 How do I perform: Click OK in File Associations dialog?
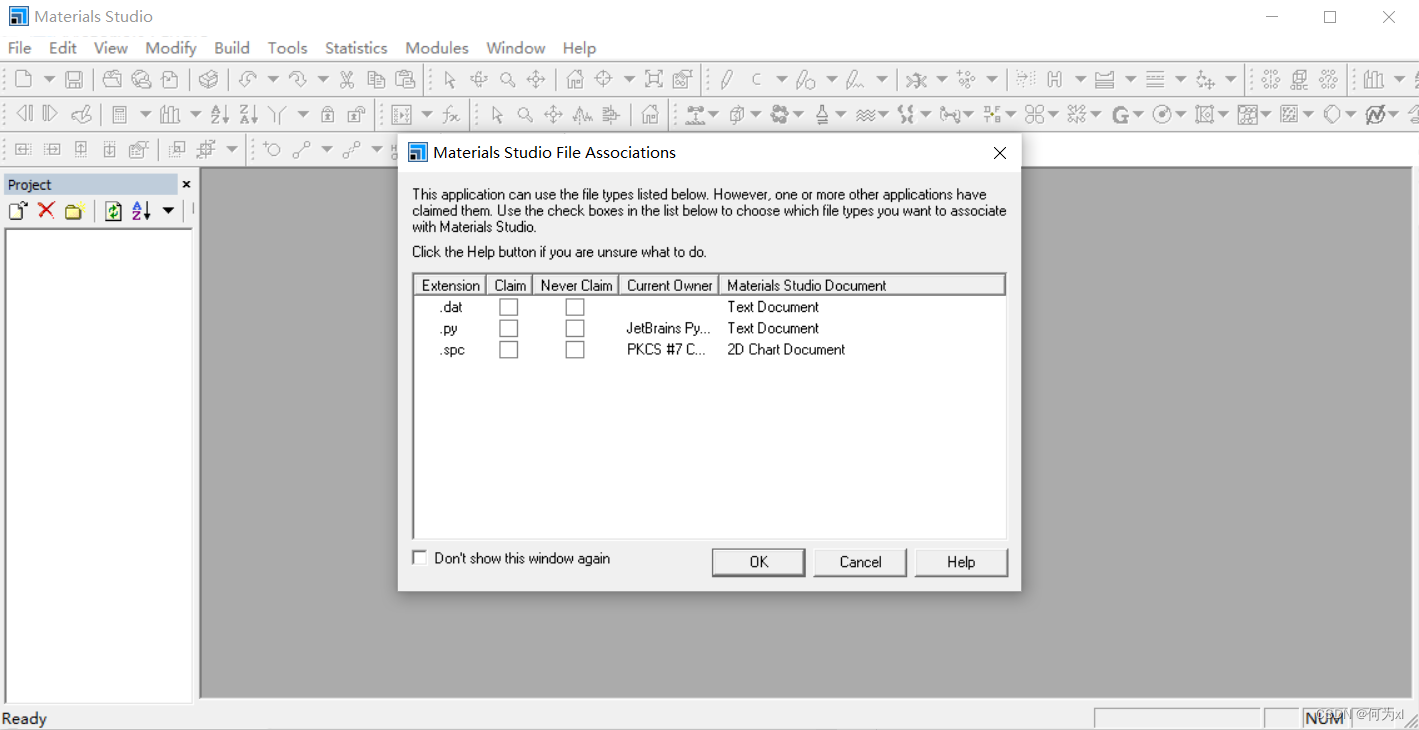click(758, 562)
